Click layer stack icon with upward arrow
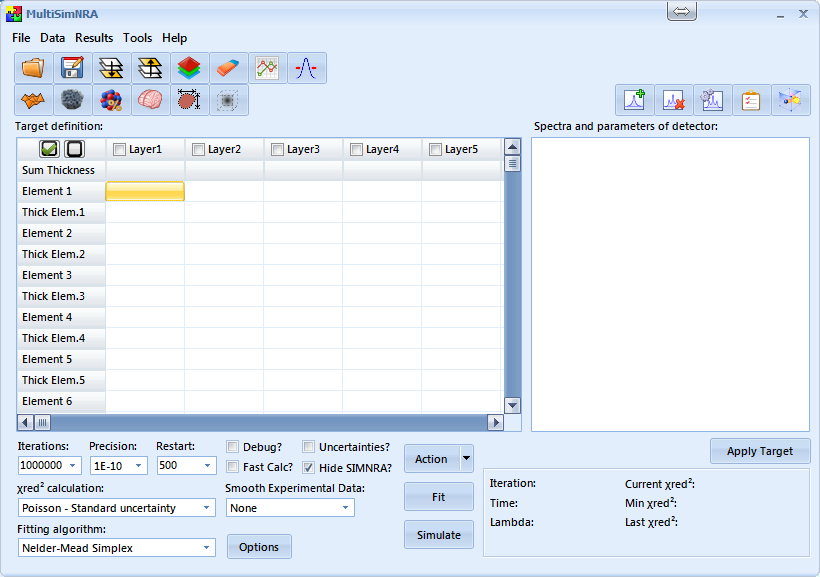This screenshot has height=577, width=820. [x=151, y=68]
